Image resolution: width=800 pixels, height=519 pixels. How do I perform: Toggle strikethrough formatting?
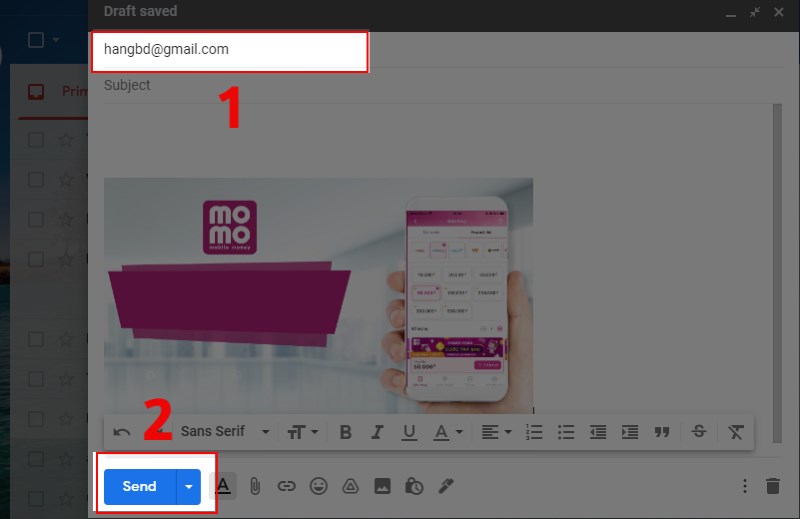(x=698, y=431)
